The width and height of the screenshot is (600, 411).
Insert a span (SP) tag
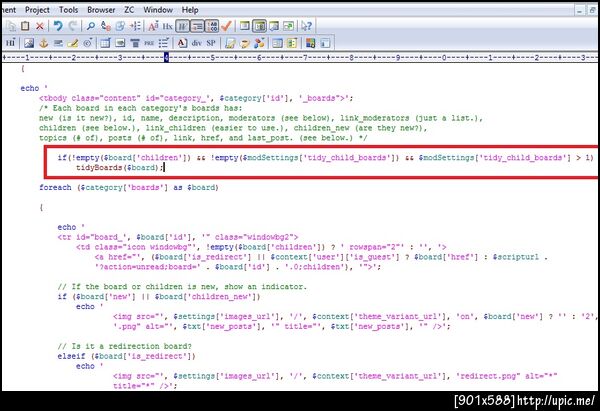coord(211,43)
